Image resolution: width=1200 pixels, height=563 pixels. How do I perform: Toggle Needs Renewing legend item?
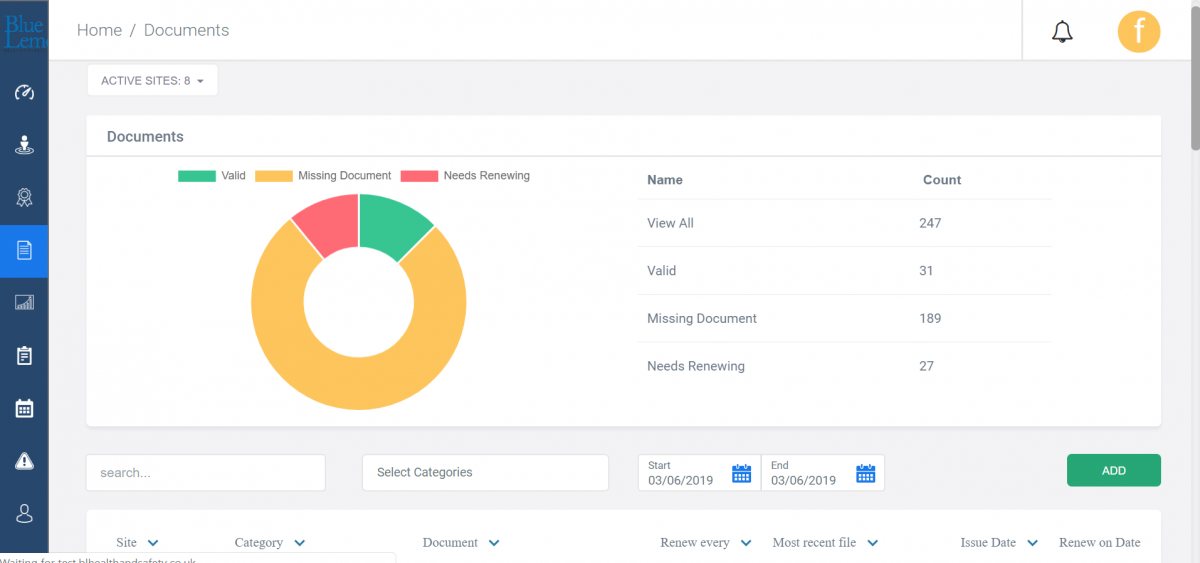tap(465, 176)
